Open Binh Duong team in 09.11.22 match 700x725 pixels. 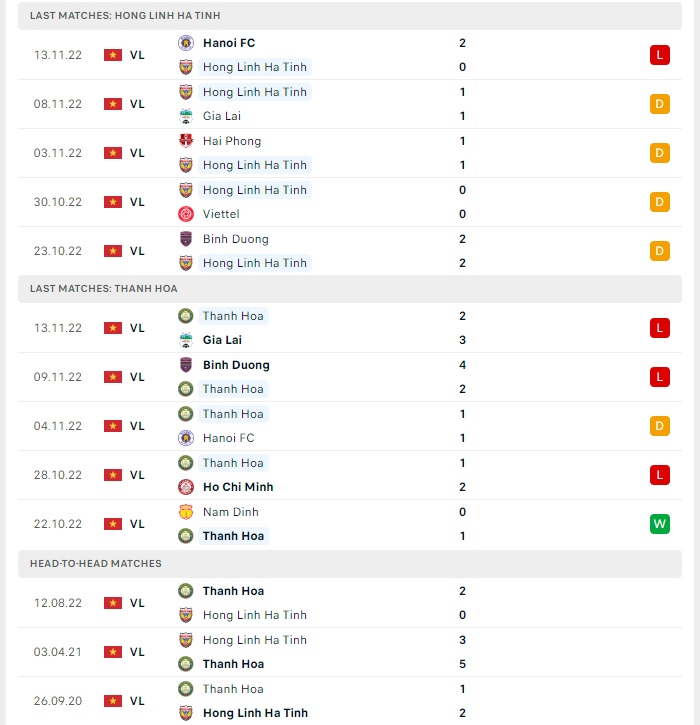tap(236, 365)
